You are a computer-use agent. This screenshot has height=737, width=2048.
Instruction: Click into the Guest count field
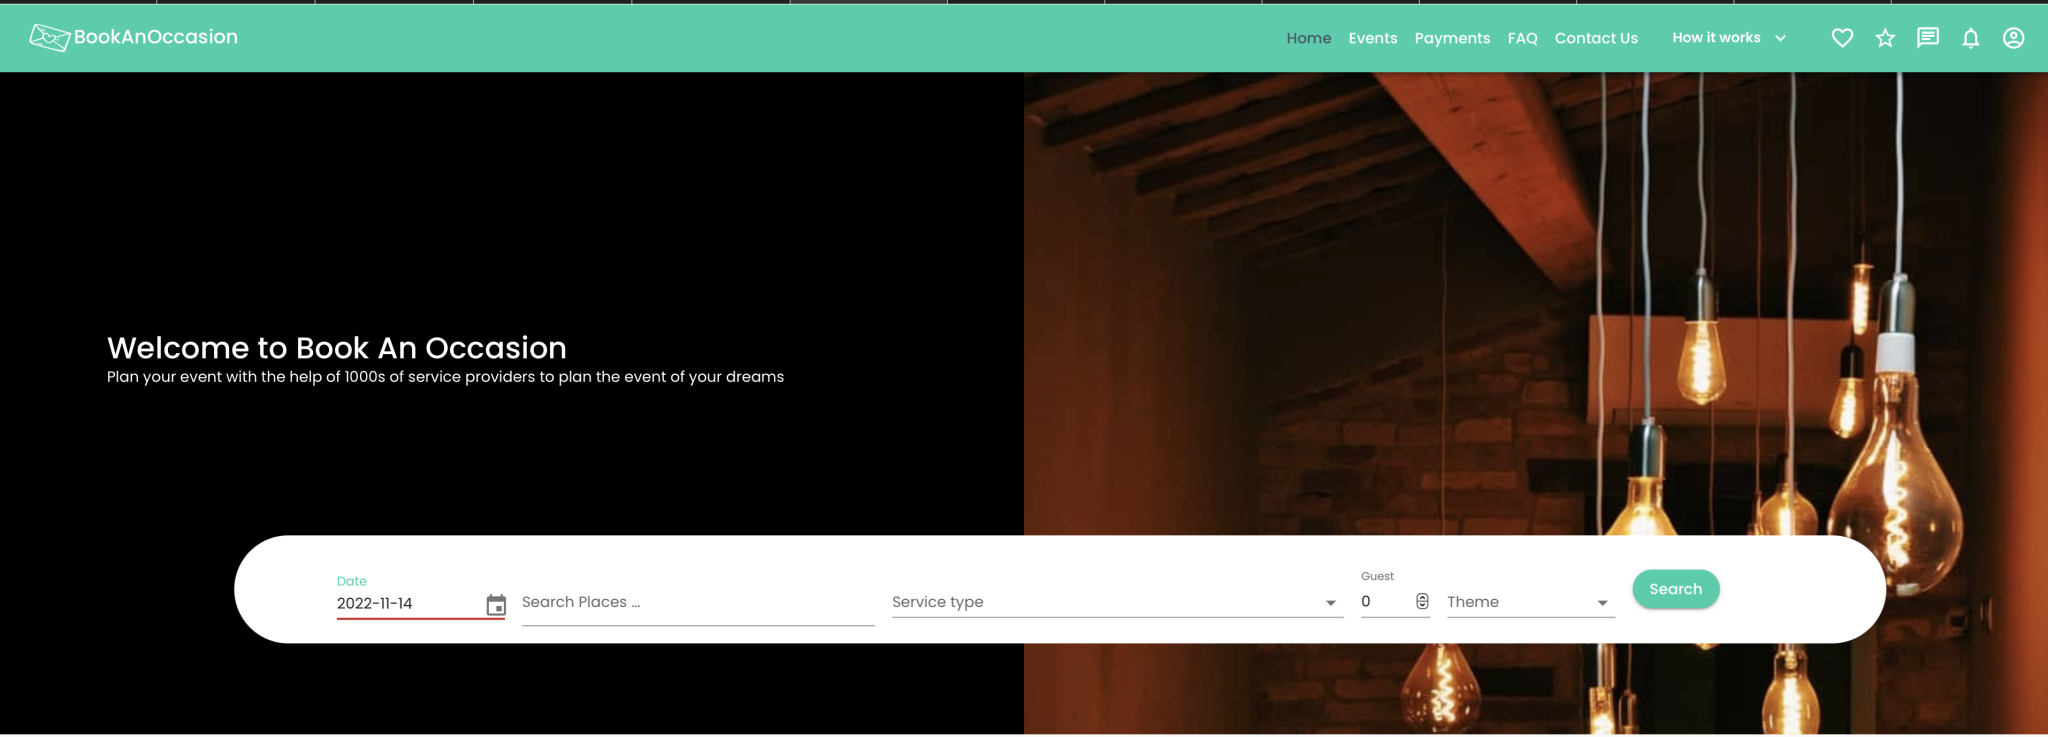tap(1385, 602)
